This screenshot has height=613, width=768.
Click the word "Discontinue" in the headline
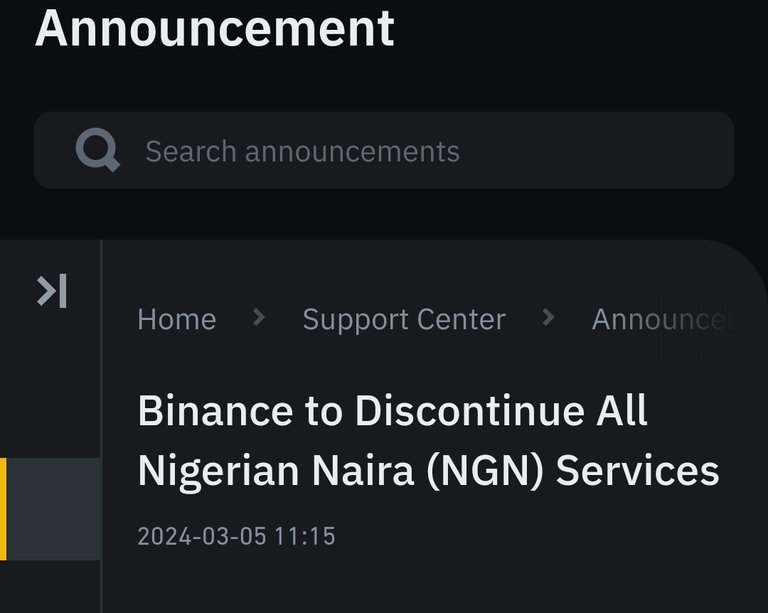click(x=470, y=410)
